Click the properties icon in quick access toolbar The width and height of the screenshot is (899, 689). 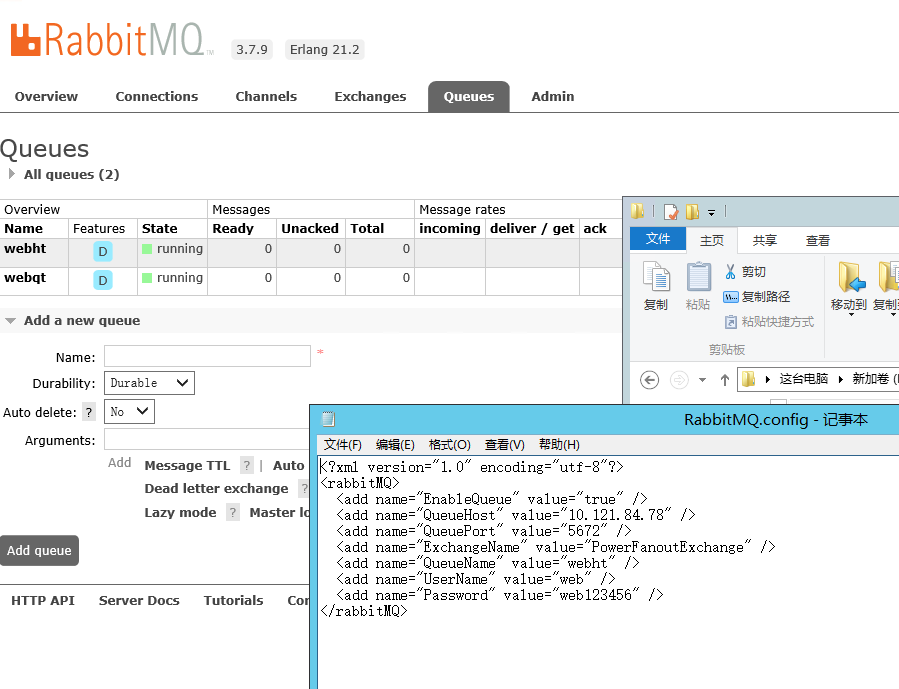(x=670, y=212)
